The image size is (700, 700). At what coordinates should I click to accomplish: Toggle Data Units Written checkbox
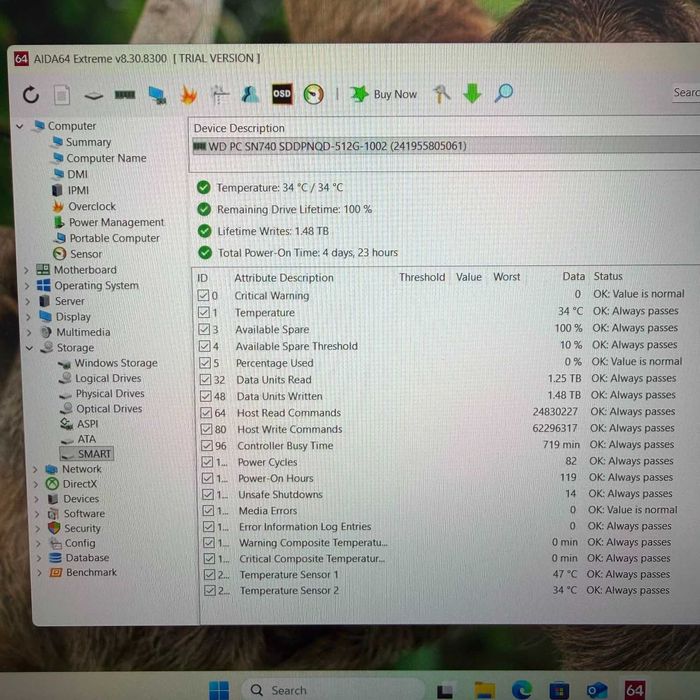point(206,396)
